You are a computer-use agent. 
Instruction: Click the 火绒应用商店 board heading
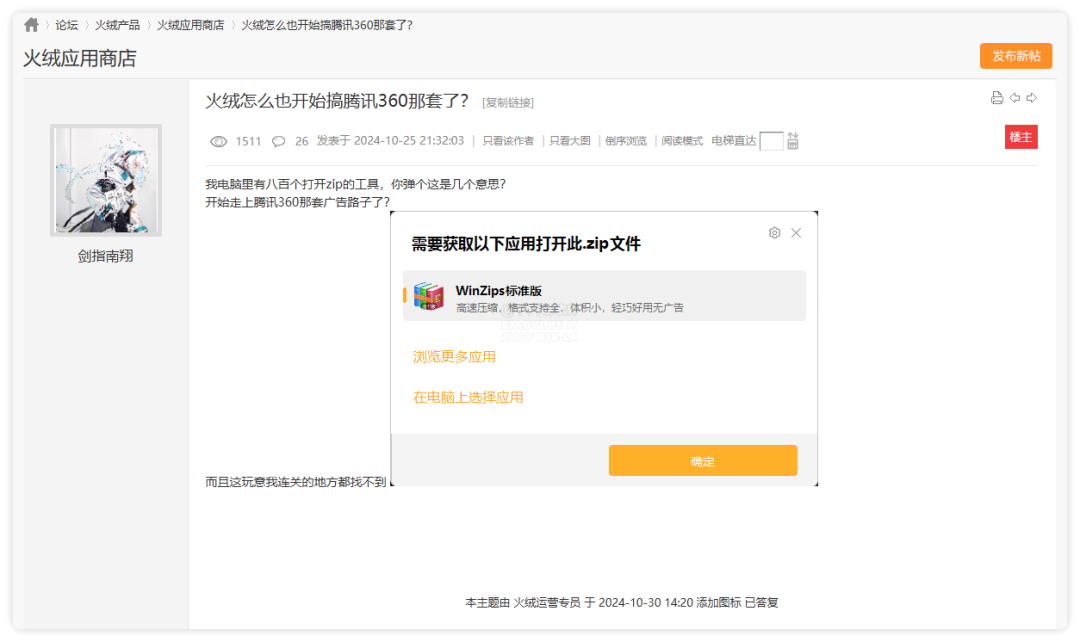[x=80, y=59]
